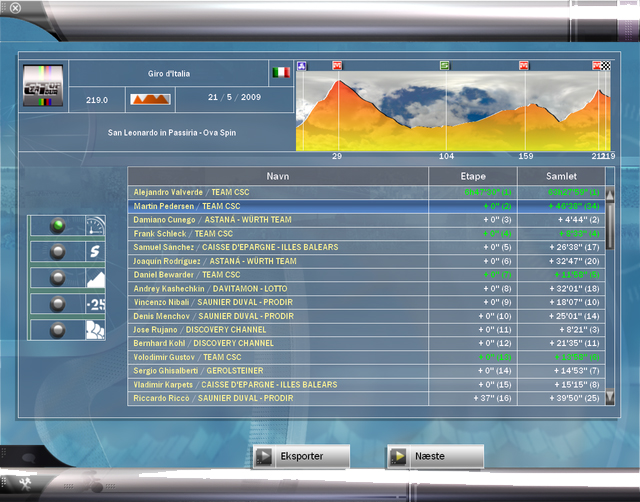
Task: Show team classification via jerseys icon
Action: click(x=95, y=329)
